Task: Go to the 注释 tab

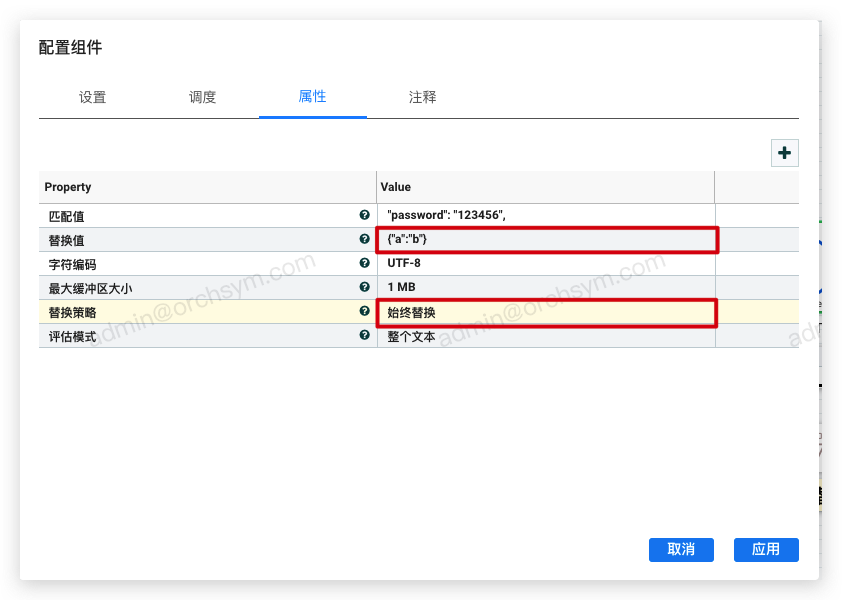Action: click(422, 97)
